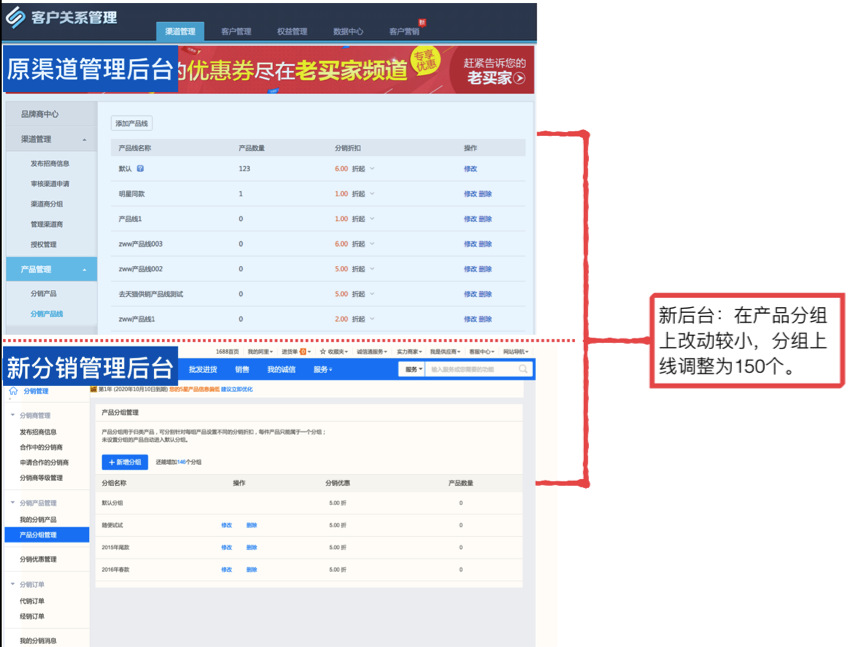Viewport: 864px width, 647px height.
Task: Open the 权益管理 tab
Action: [292, 32]
